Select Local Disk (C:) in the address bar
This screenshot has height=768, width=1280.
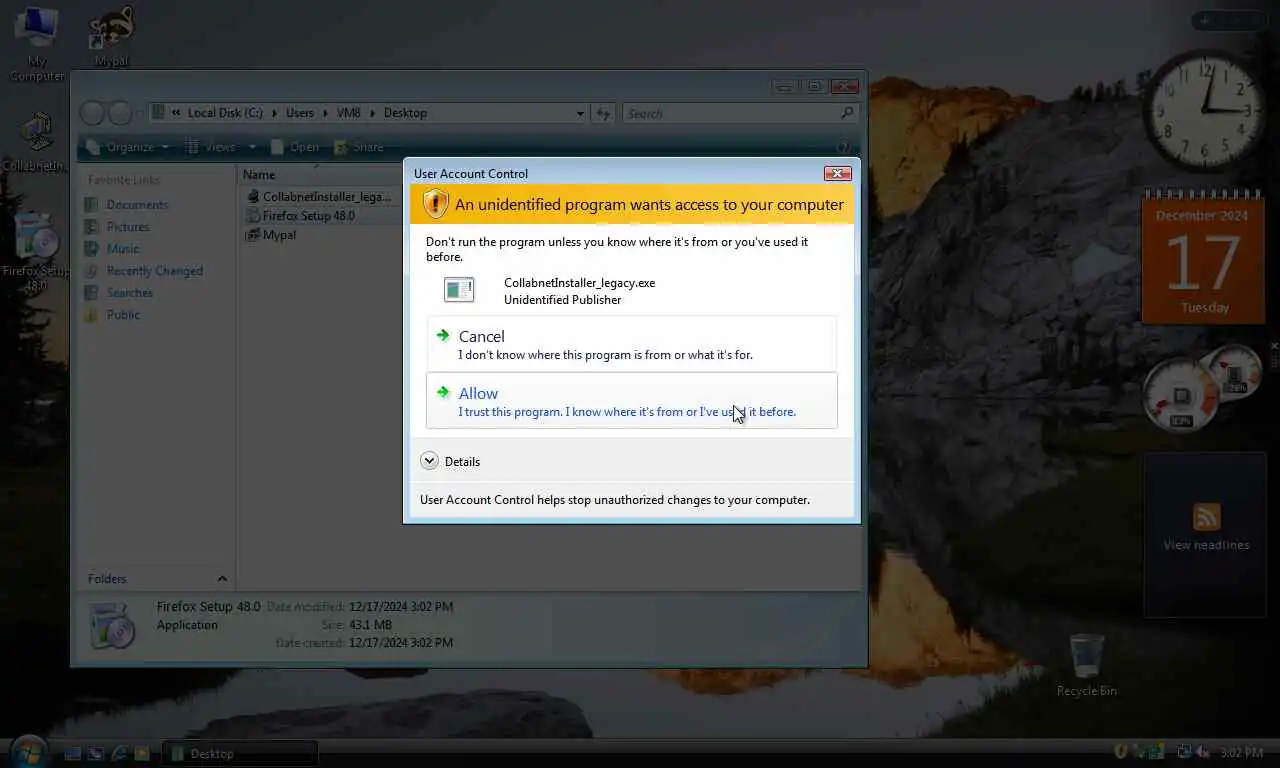click(x=225, y=113)
